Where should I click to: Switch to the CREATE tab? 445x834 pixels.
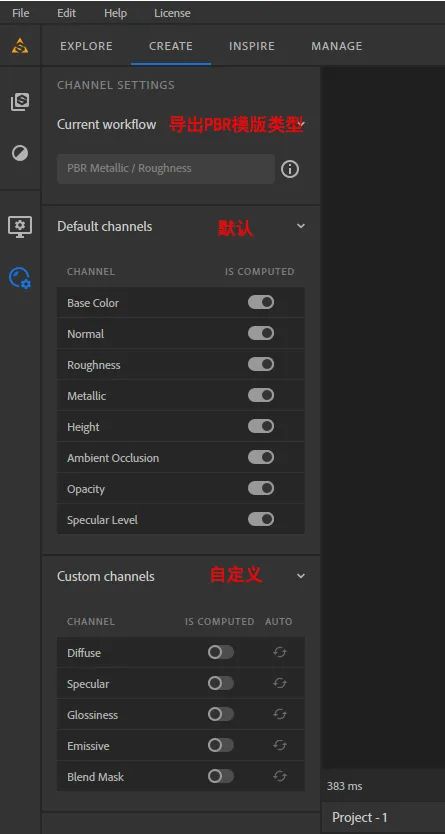coord(171,46)
